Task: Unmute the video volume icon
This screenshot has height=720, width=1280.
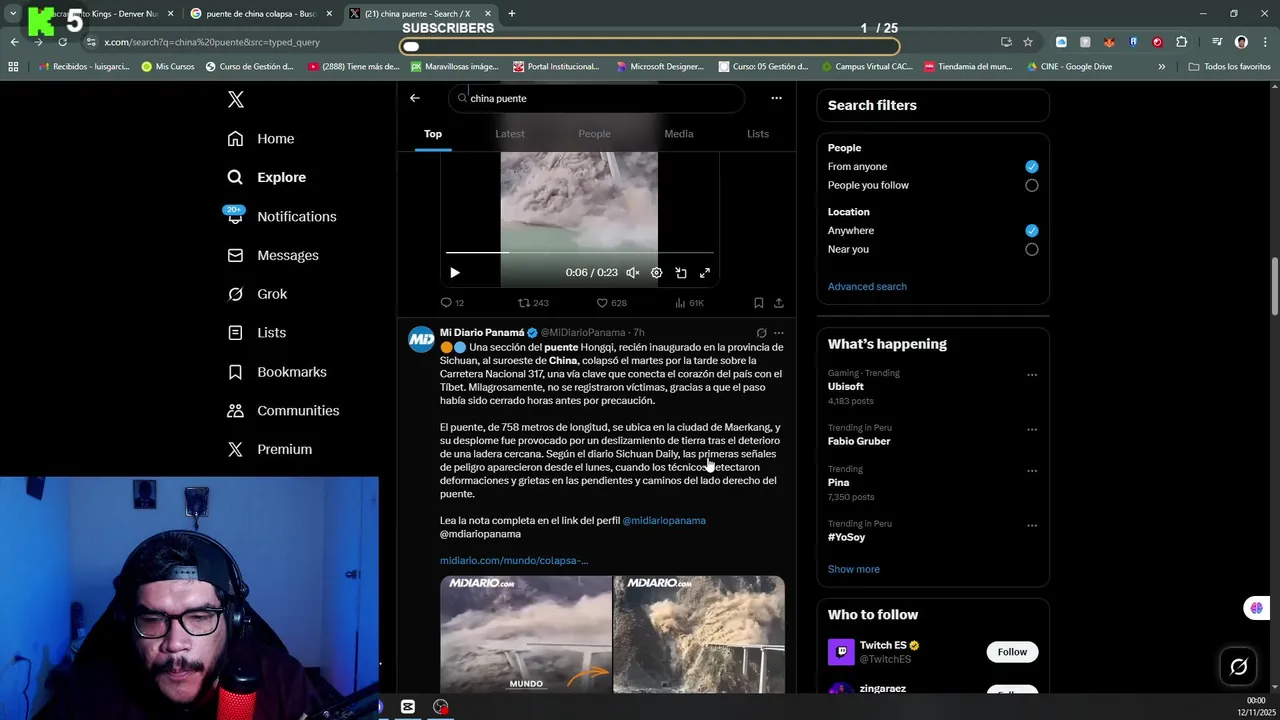Action: pos(633,273)
